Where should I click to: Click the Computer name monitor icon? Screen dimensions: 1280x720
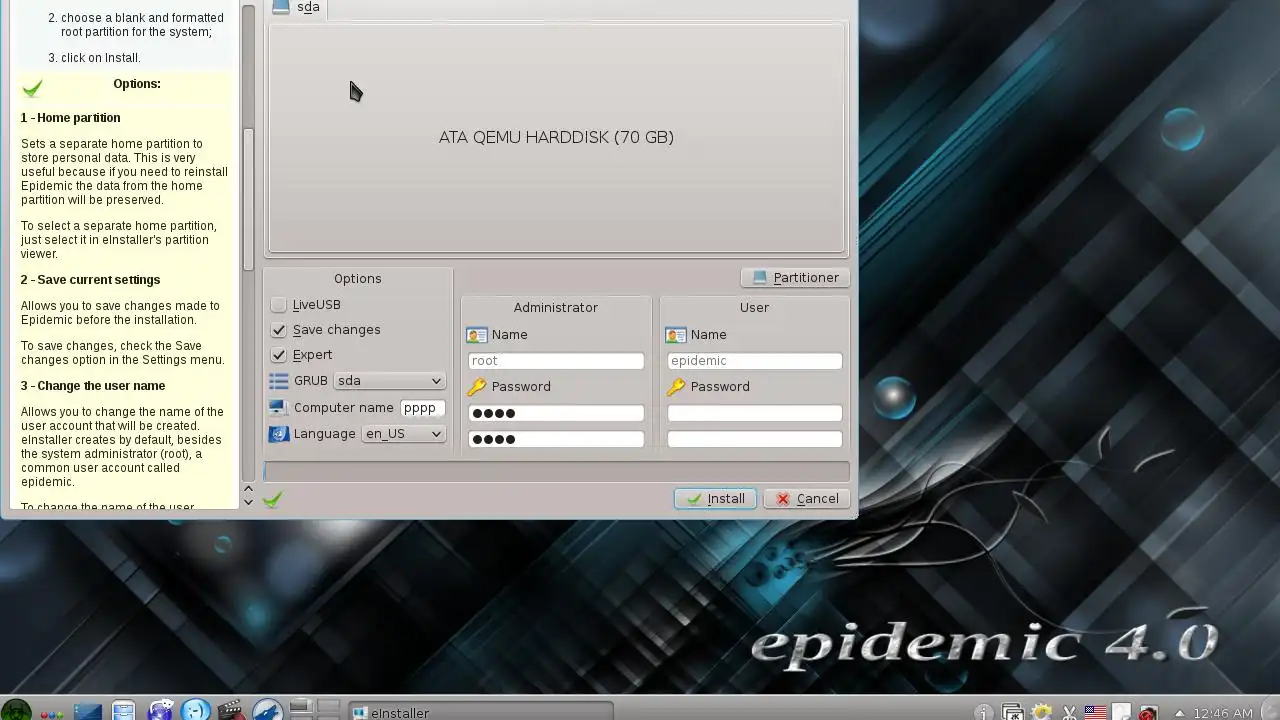click(x=279, y=407)
